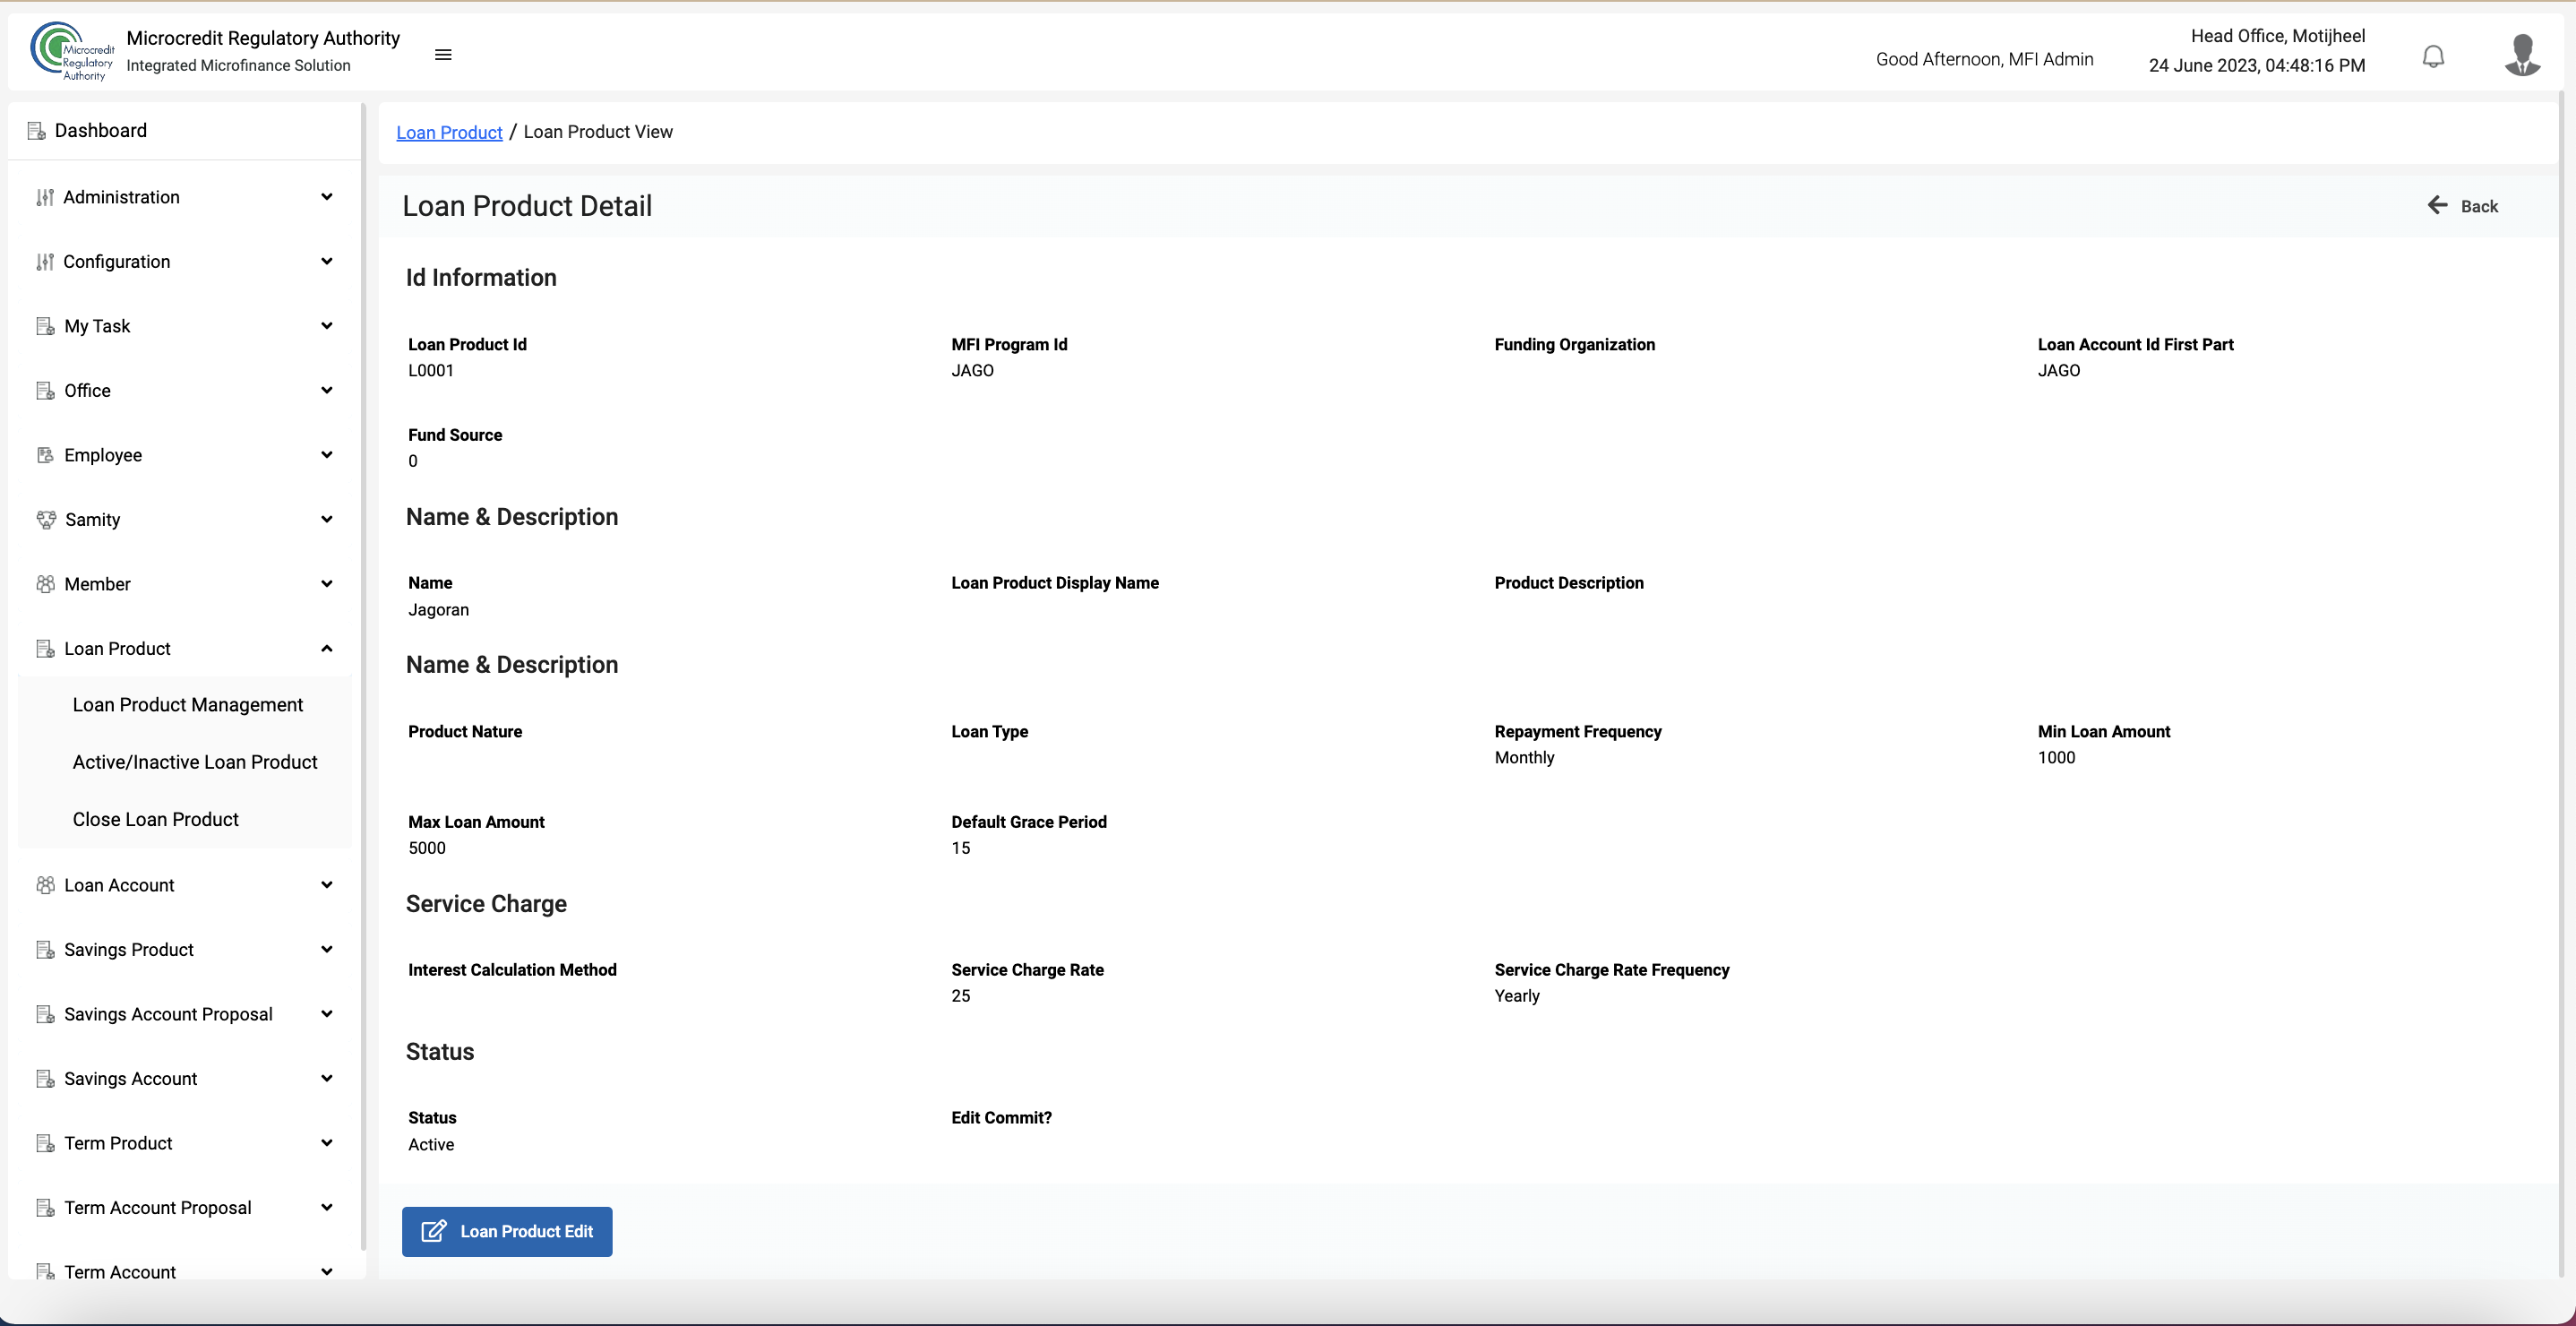Viewport: 2576px width, 1326px height.
Task: Click the Service Charge Rate value 25
Action: pyautogui.click(x=960, y=996)
